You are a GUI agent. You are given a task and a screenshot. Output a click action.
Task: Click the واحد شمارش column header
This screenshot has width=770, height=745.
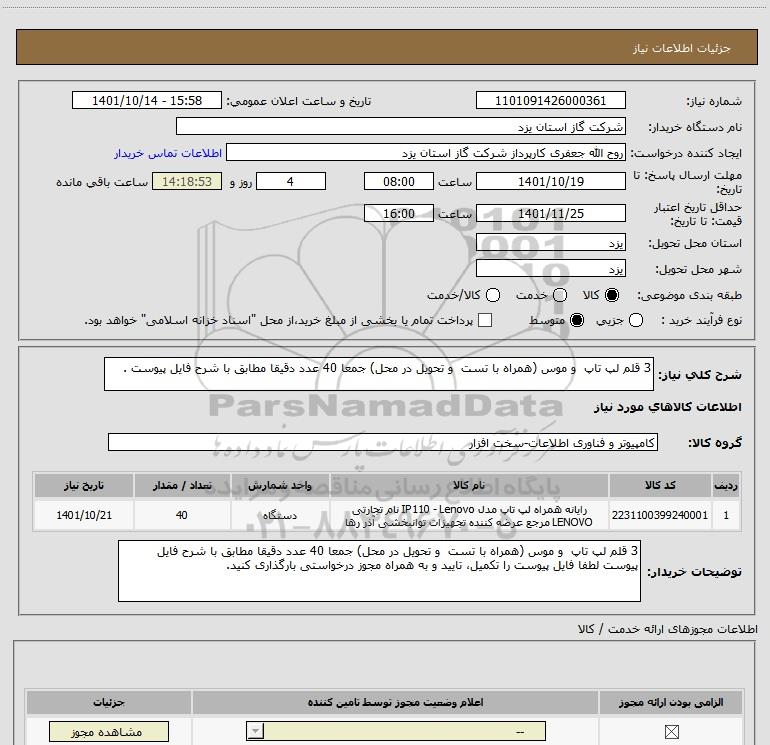[280, 485]
